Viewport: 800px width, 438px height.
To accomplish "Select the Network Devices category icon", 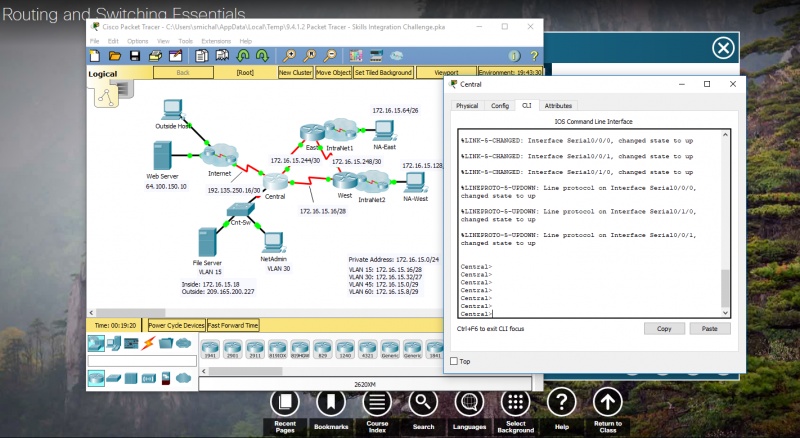I will [96, 344].
